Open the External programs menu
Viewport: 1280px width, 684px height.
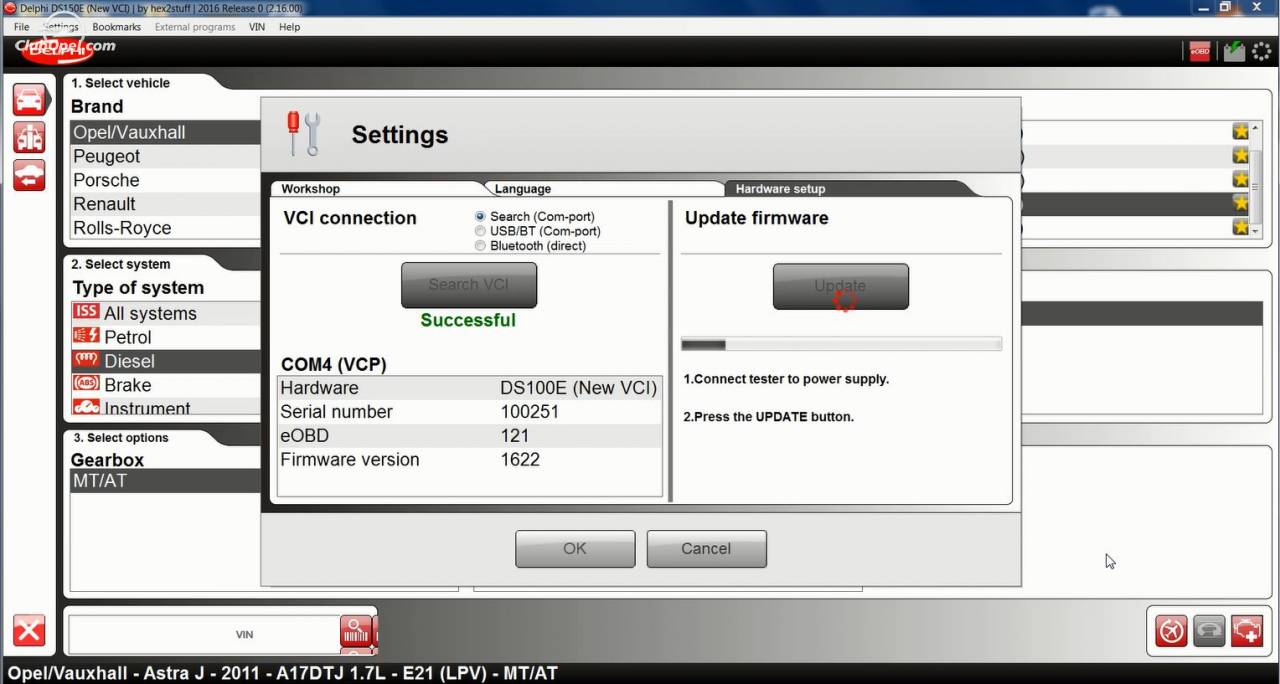(x=195, y=27)
